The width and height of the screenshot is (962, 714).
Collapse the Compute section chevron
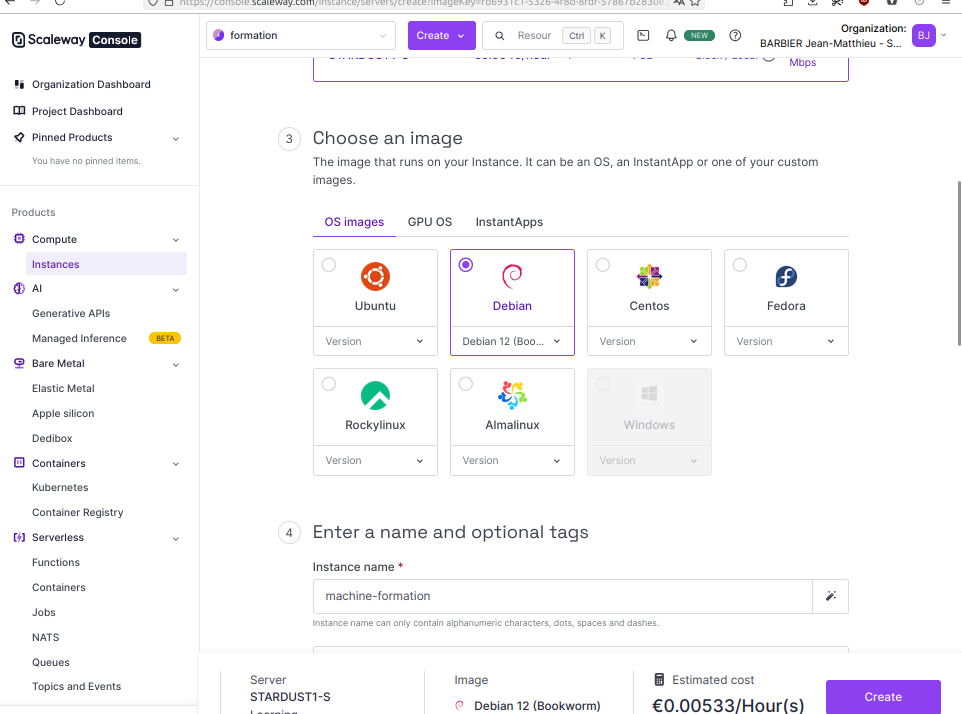click(x=176, y=240)
